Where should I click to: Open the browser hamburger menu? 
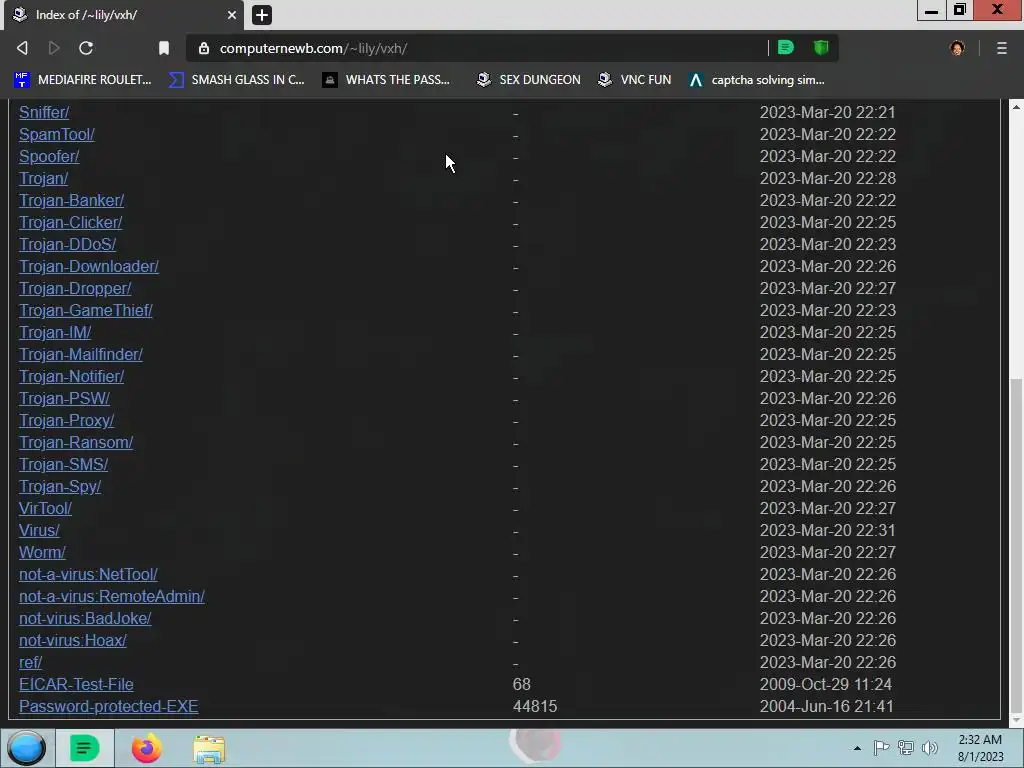coord(1002,48)
